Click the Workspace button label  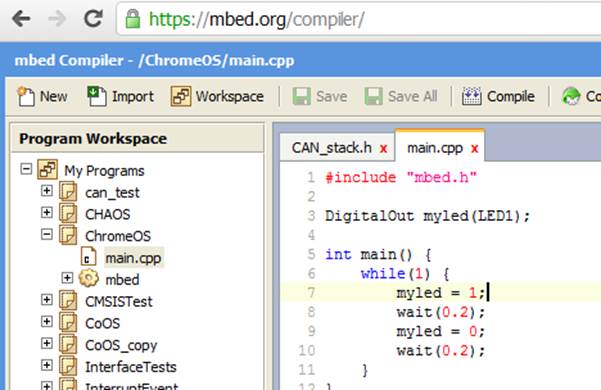point(230,97)
